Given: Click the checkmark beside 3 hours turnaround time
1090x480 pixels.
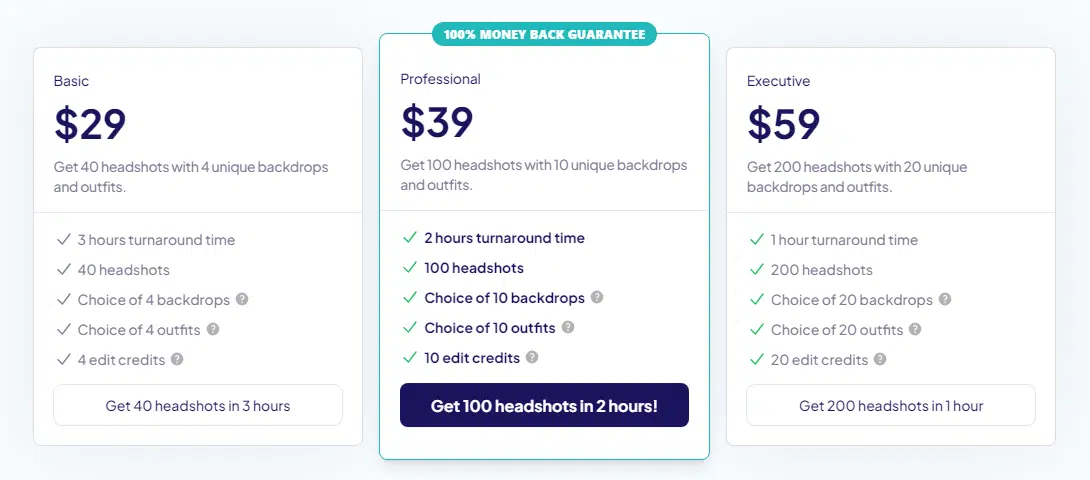Looking at the screenshot, I should point(63,240).
